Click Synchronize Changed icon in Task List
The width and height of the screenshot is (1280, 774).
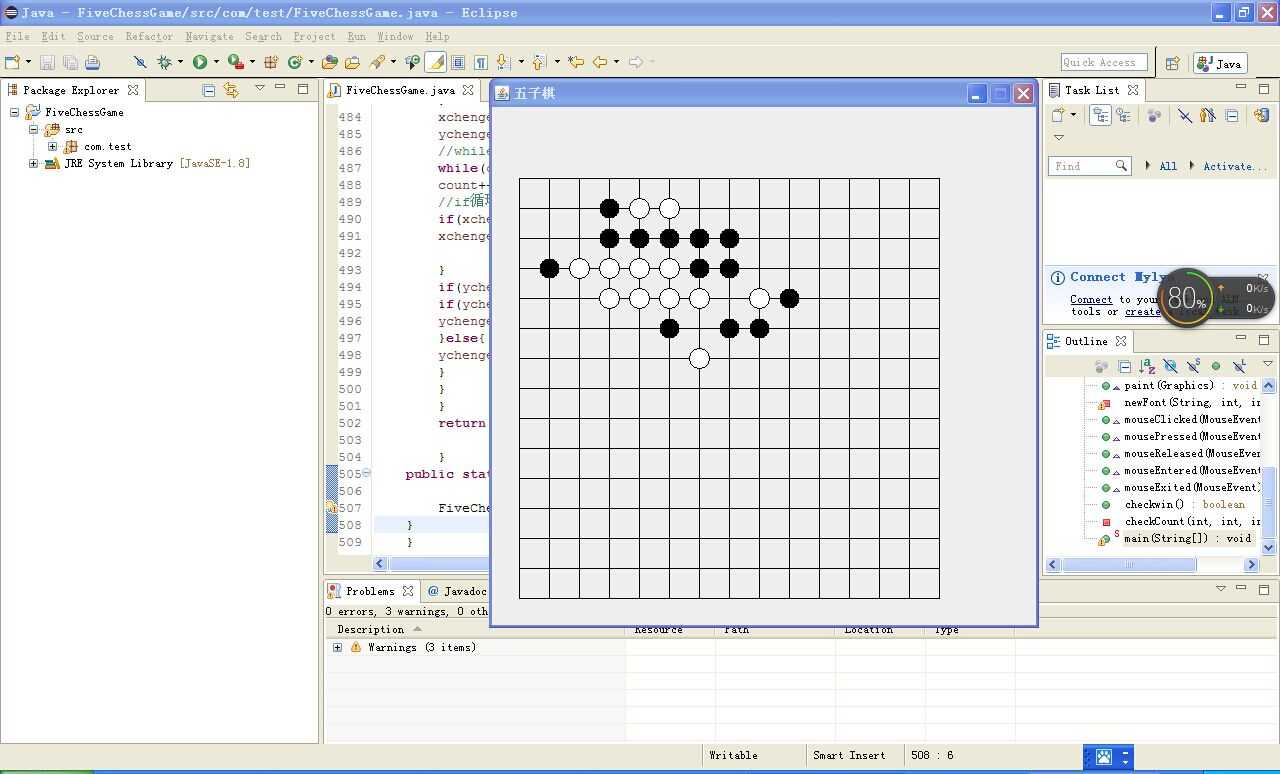pos(1262,115)
